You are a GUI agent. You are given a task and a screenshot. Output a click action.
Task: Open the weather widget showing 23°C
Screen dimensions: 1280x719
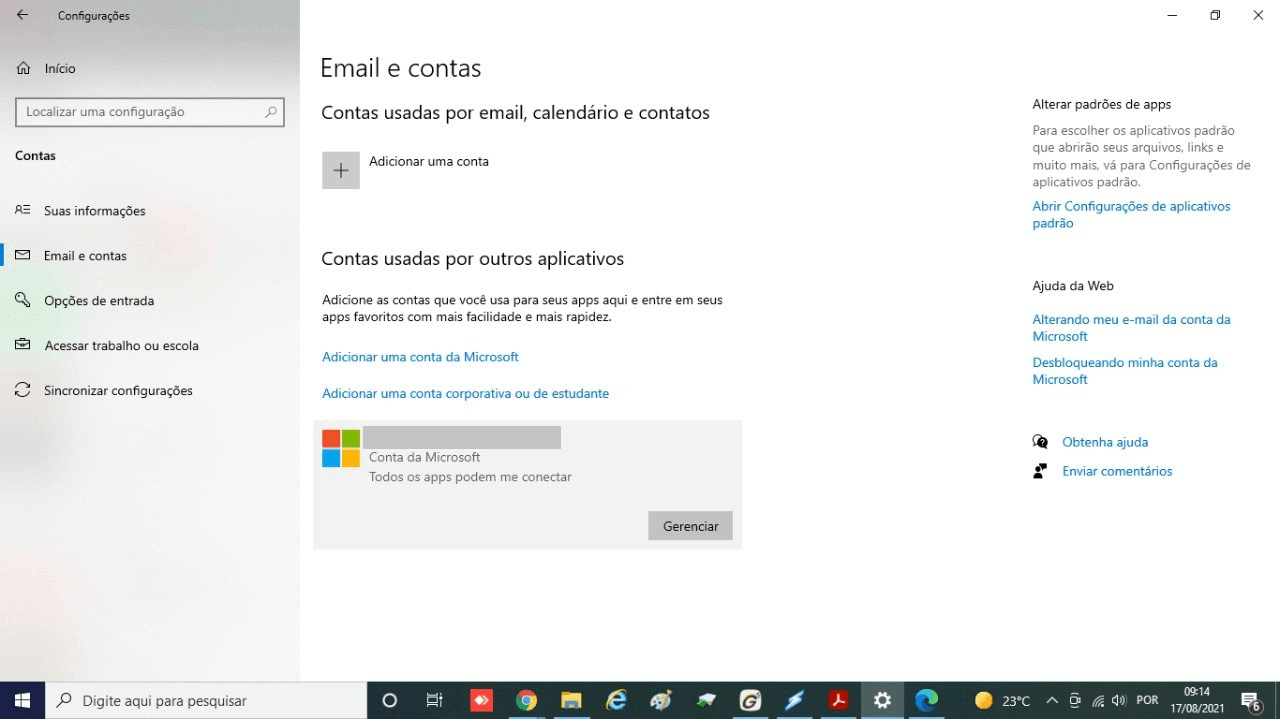(x=1003, y=701)
